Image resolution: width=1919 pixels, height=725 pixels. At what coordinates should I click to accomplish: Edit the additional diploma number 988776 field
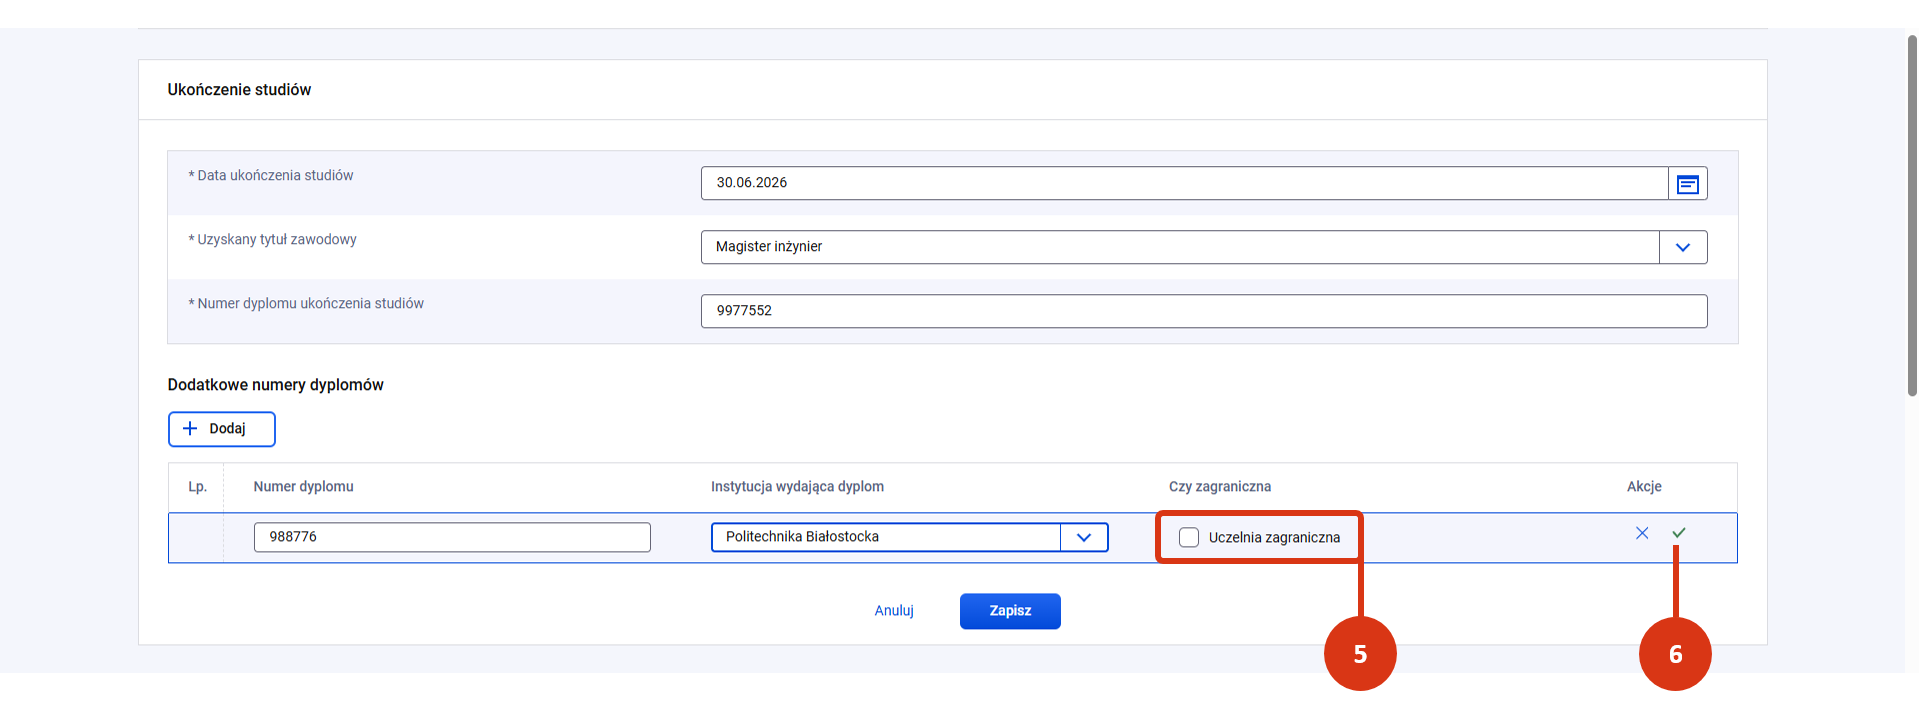(452, 537)
